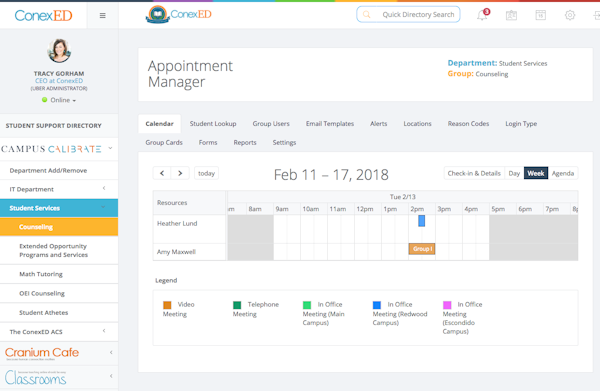Open Heather Lund's blue appointment
Image resolution: width=600 pixels, height=391 pixels.
(421, 221)
